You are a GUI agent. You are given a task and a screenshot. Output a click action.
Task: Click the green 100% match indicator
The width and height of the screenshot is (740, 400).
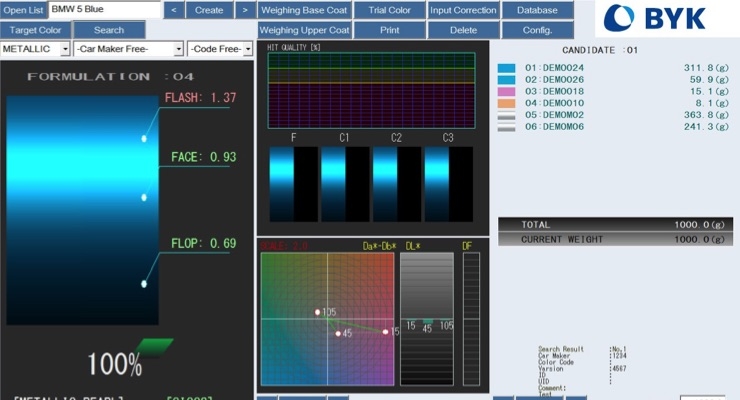(x=155, y=347)
